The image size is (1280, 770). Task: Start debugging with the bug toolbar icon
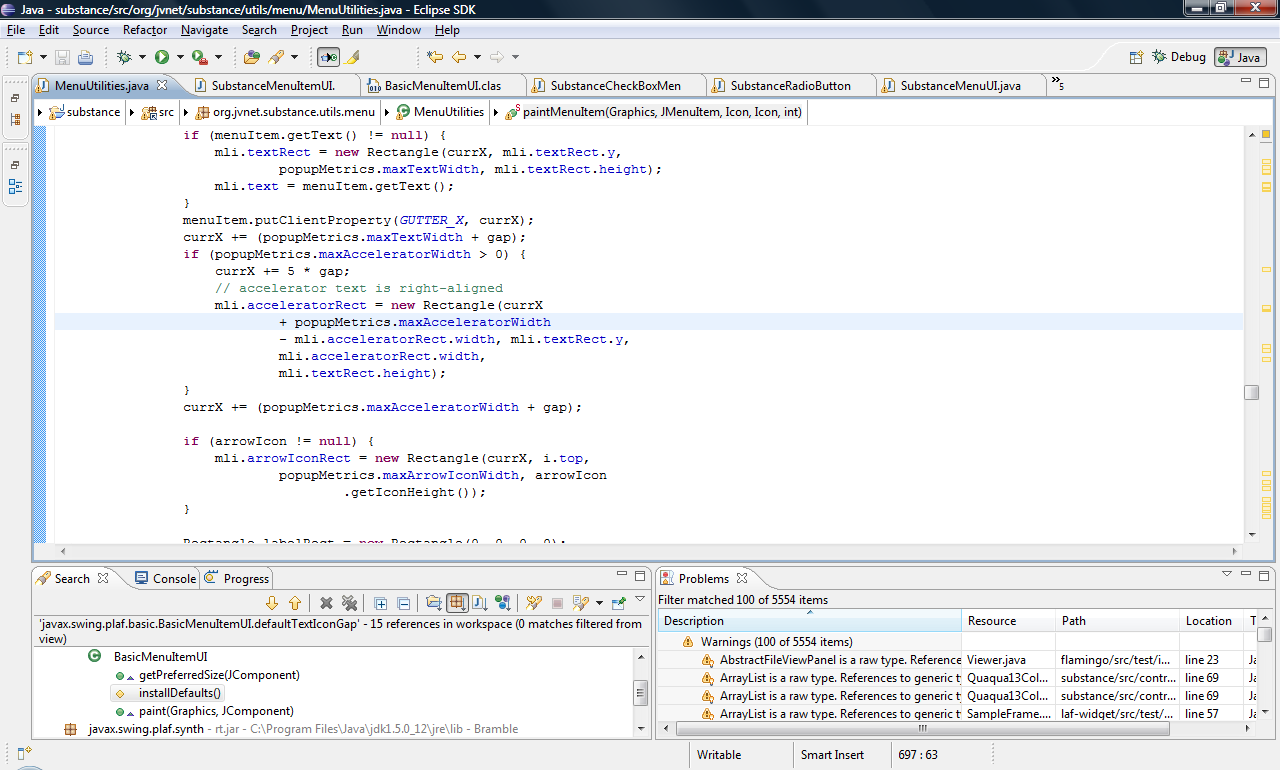(123, 57)
